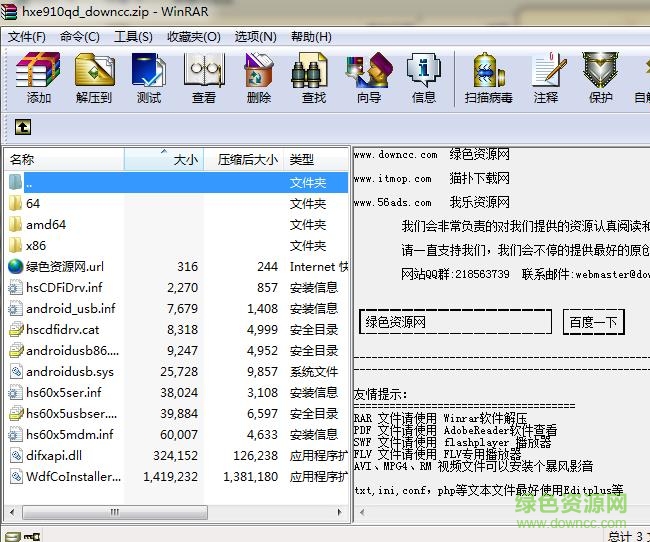This screenshot has height=542, width=650.
Task: Click the file icon of androidusb.sys
Action: [x=16, y=371]
